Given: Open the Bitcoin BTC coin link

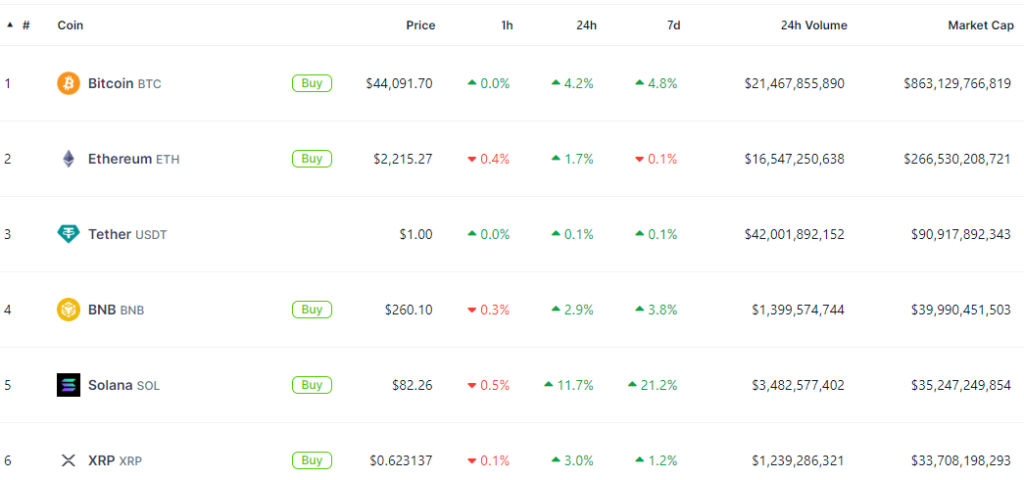Looking at the screenshot, I should pyautogui.click(x=124, y=83).
